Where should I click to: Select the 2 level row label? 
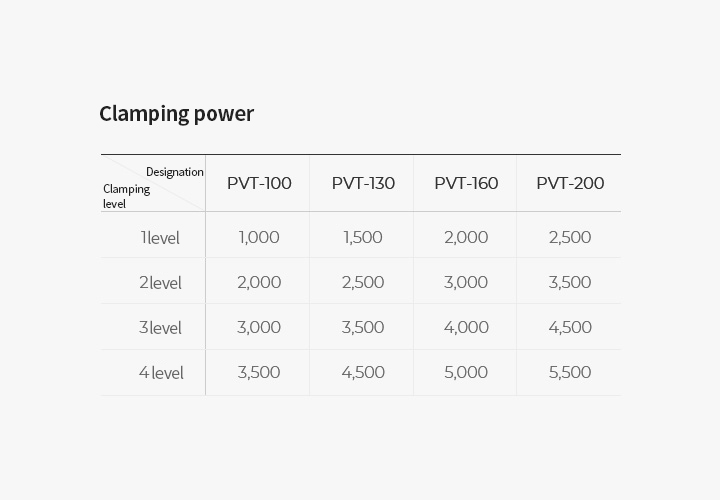(160, 283)
